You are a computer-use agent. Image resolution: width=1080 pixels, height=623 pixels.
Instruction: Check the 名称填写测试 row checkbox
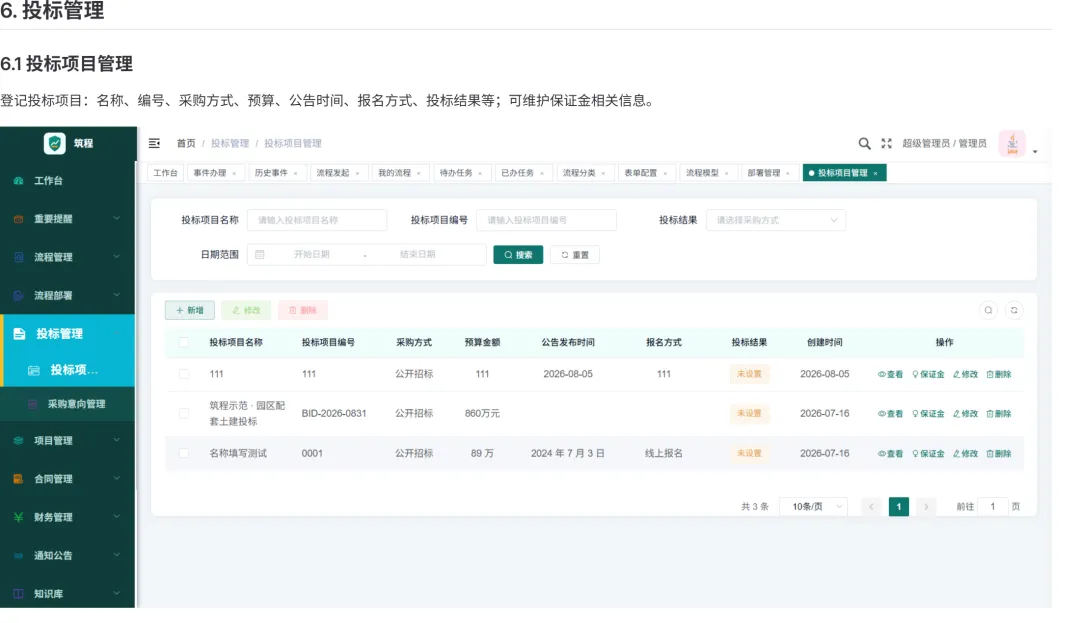[x=184, y=453]
